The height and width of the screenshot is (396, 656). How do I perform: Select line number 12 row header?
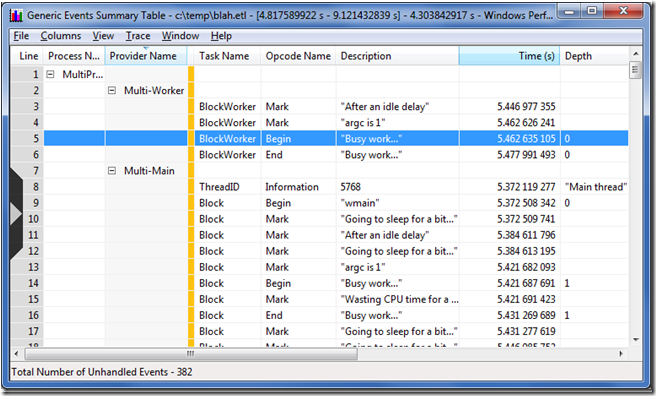point(28,251)
